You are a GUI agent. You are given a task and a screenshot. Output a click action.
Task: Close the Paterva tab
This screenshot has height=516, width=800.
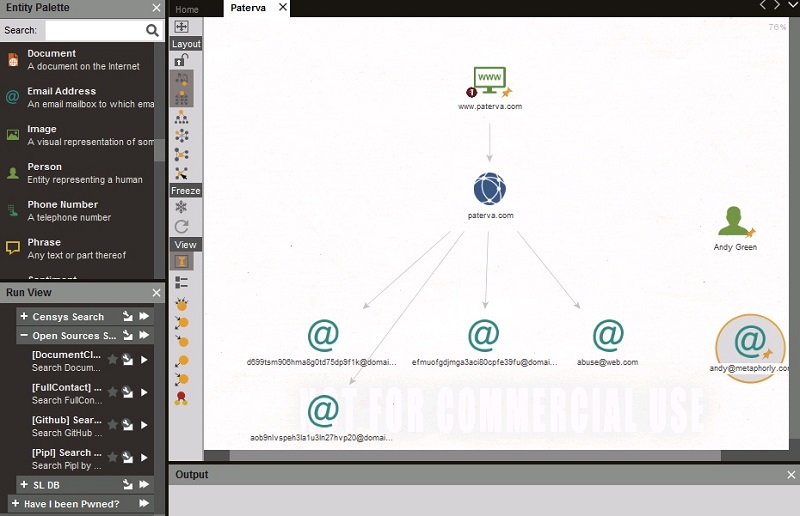[283, 7]
